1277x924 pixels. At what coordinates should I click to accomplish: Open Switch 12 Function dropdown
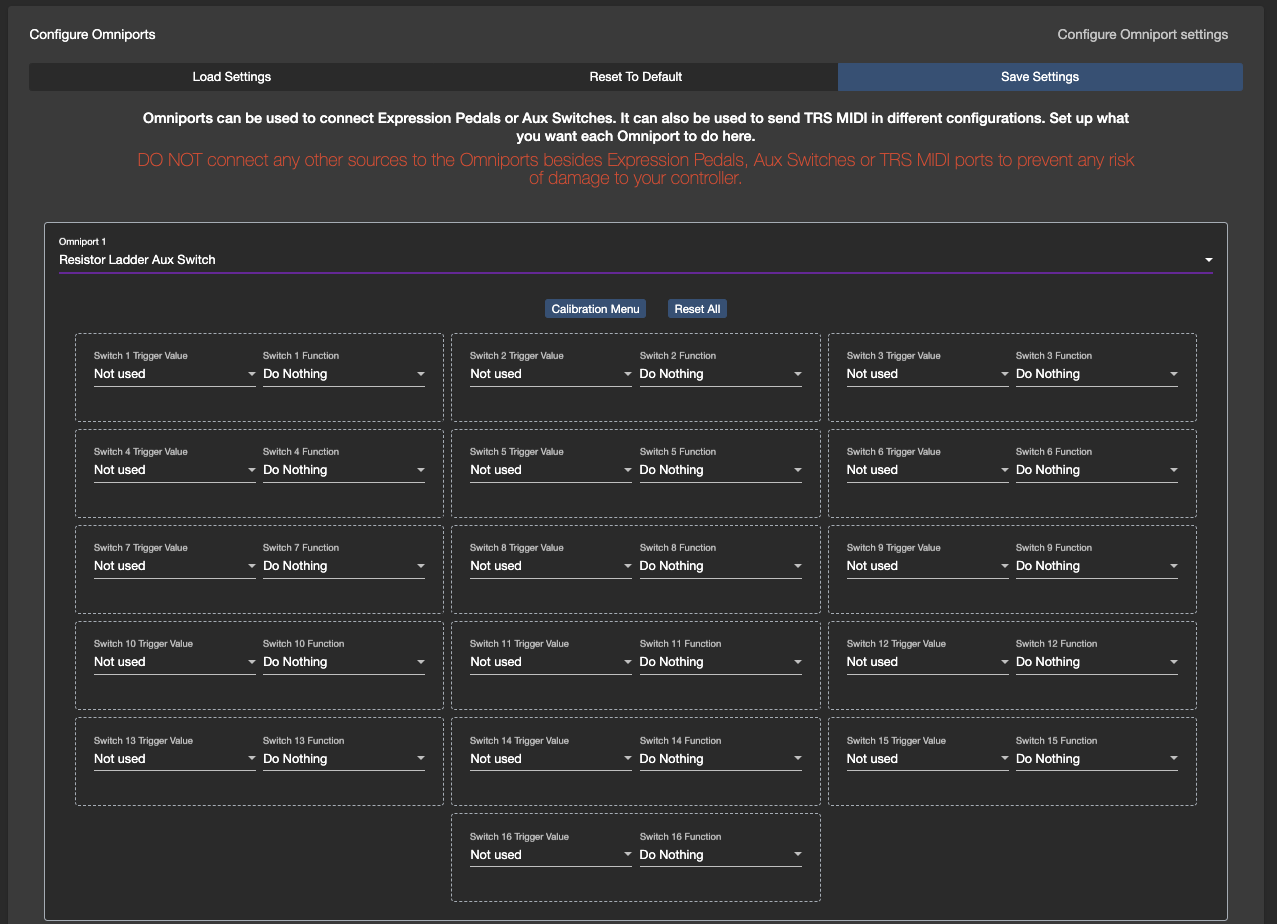(x=1096, y=662)
